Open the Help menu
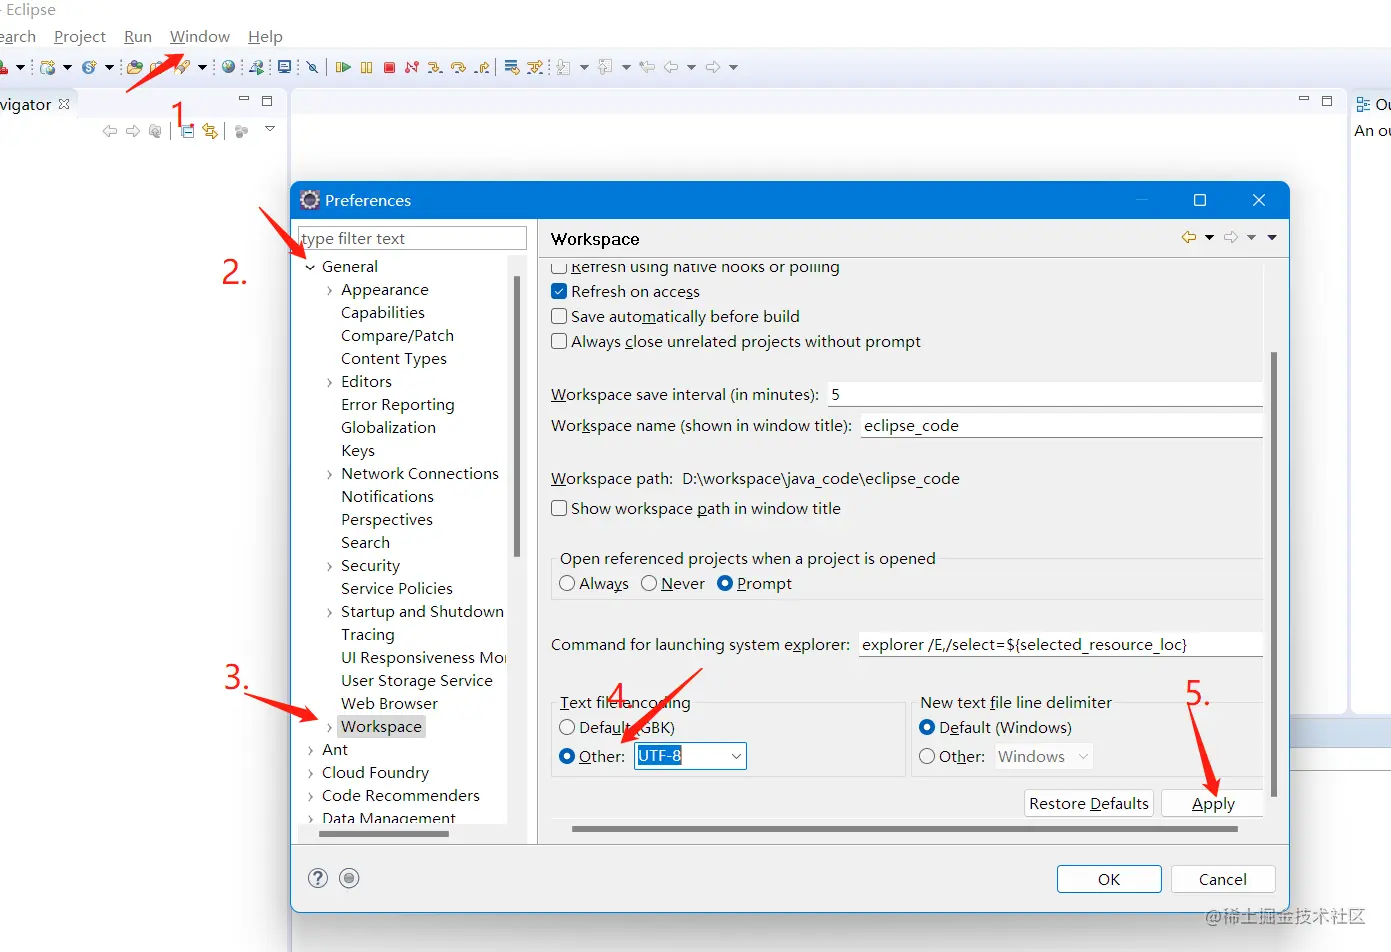 tap(265, 37)
